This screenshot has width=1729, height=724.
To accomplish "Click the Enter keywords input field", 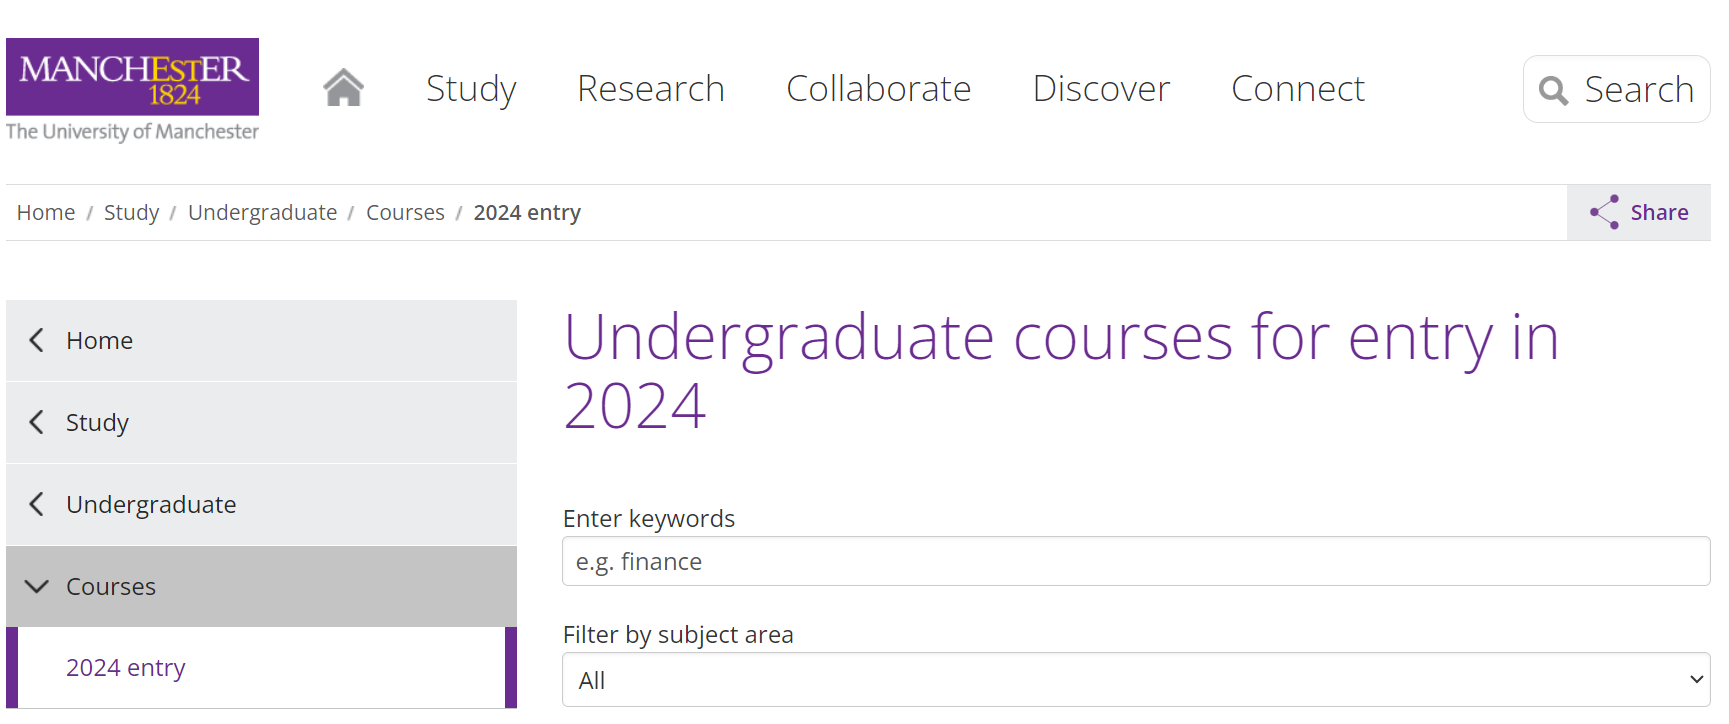I will [1135, 562].
